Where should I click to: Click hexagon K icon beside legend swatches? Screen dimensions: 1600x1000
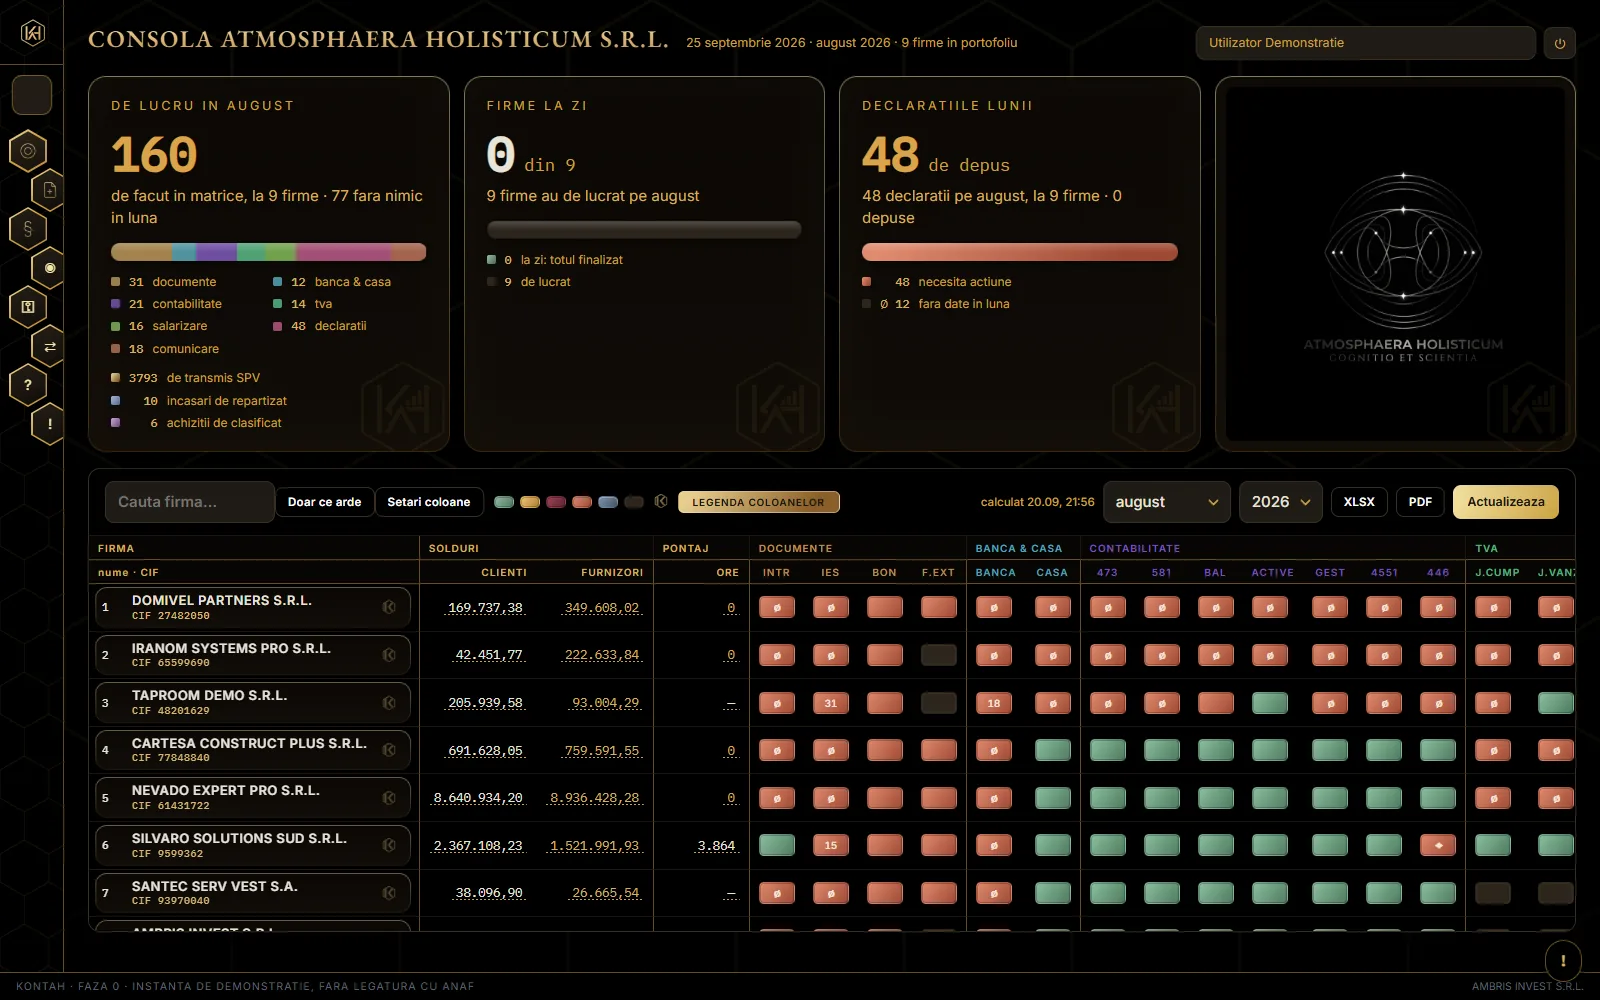661,501
